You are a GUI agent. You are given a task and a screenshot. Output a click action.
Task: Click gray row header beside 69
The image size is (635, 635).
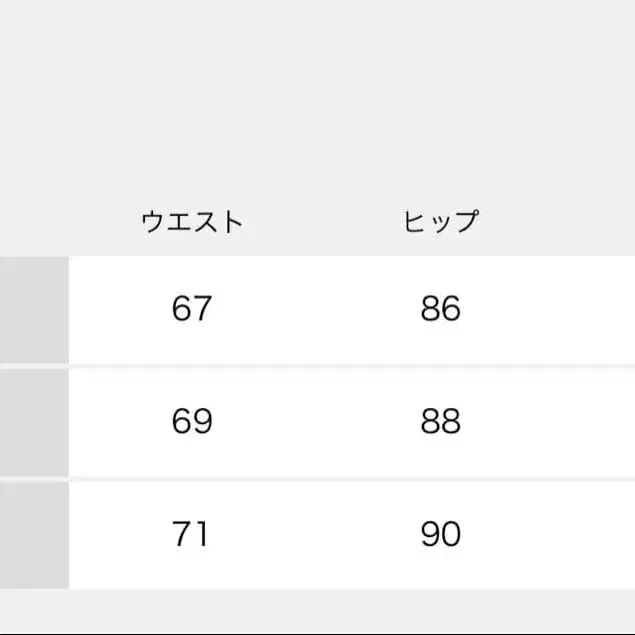click(34, 421)
